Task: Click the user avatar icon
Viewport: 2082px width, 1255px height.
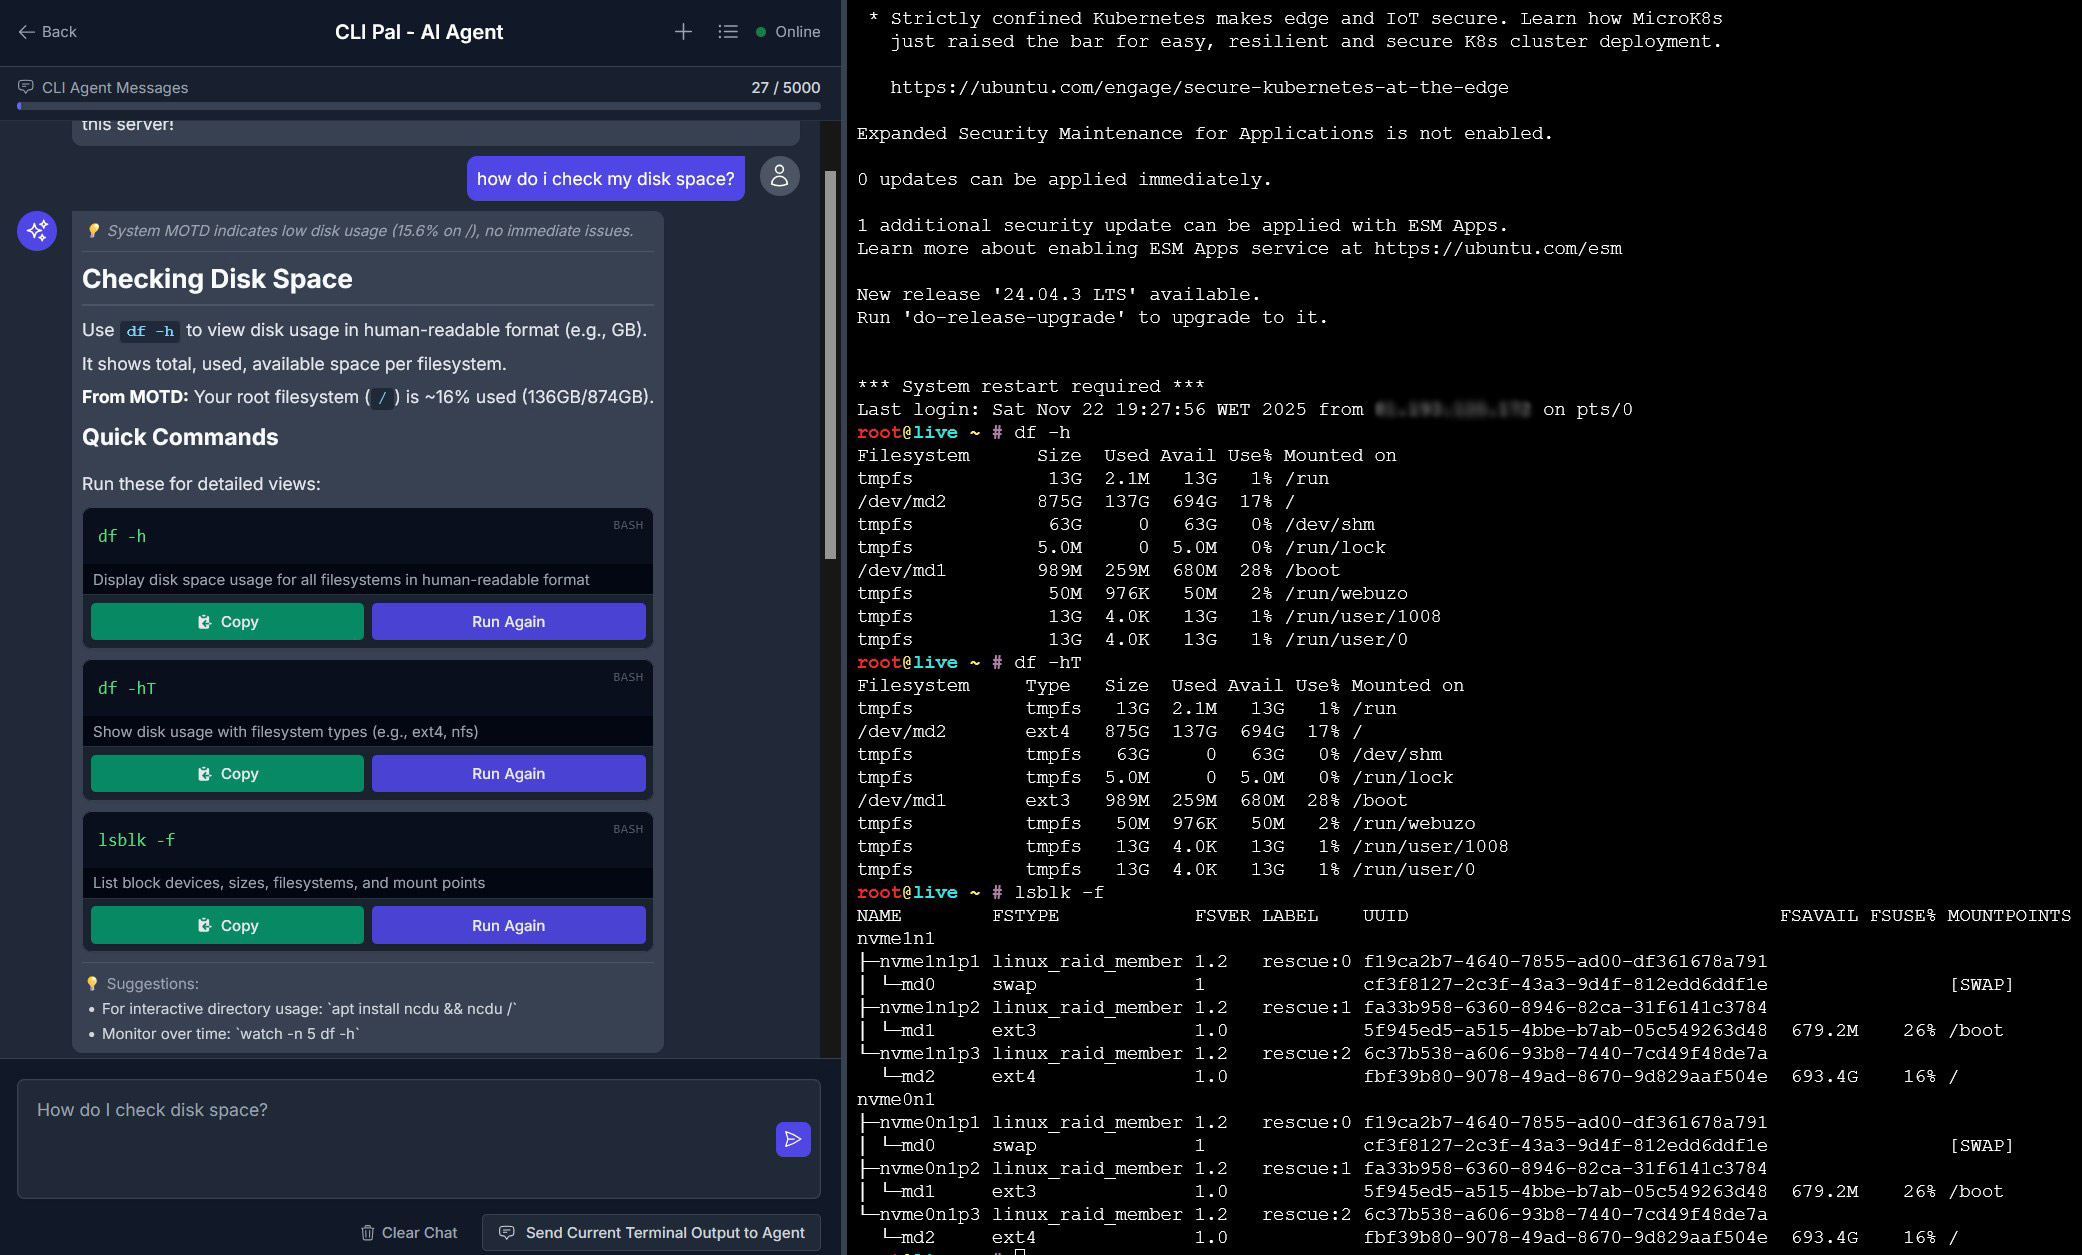Action: coord(779,177)
